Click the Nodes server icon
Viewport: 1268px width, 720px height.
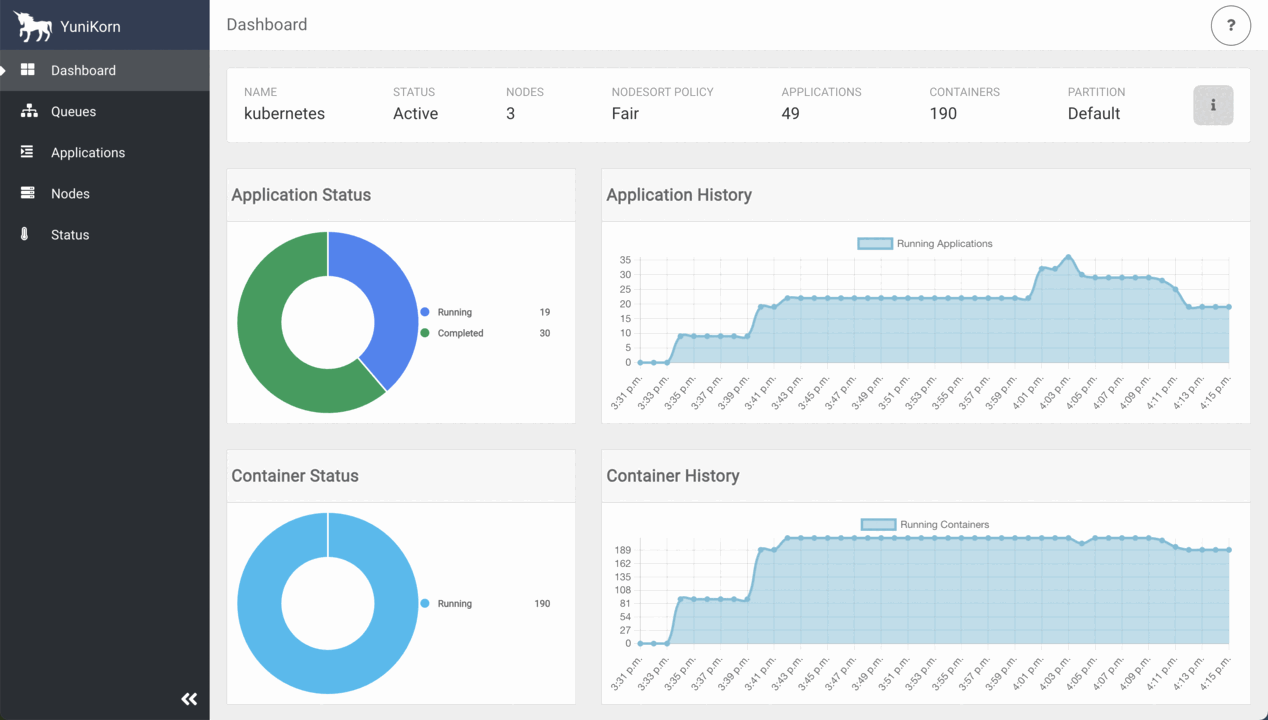pos(28,193)
